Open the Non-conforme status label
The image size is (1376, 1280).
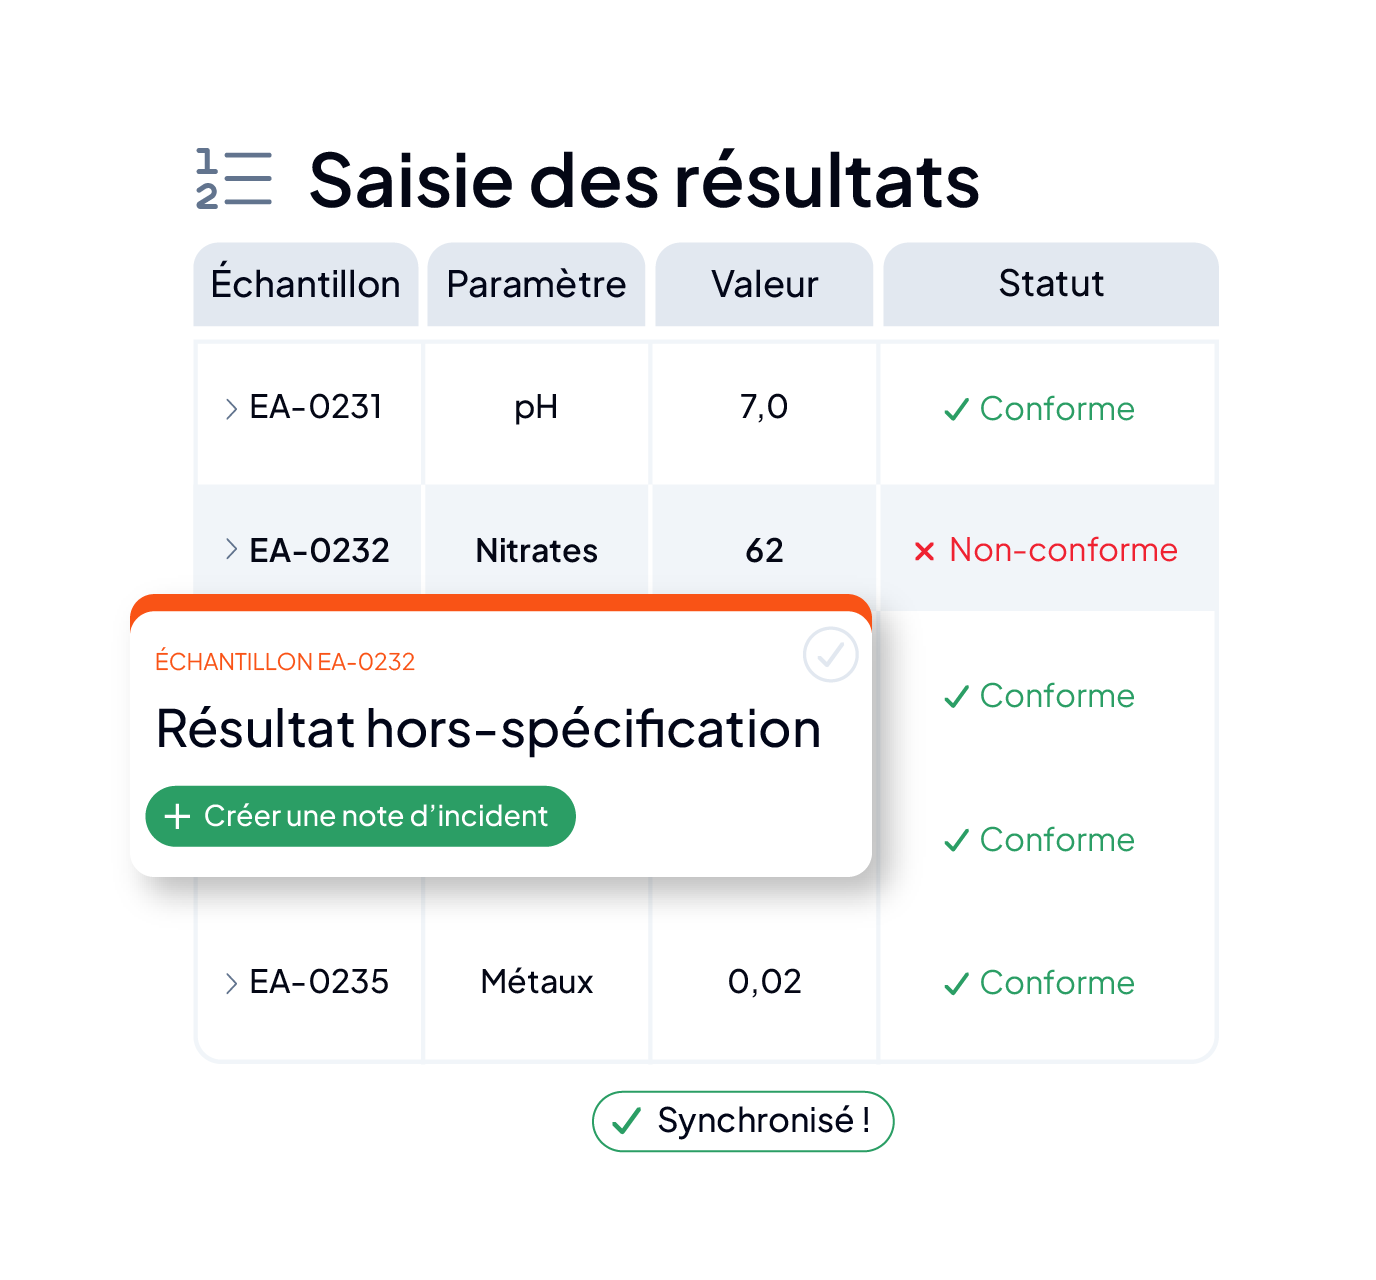[1064, 550]
